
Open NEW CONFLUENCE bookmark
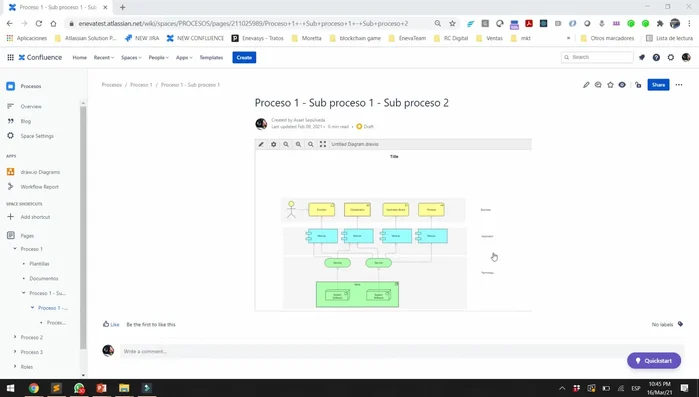pyautogui.click(x=195, y=38)
